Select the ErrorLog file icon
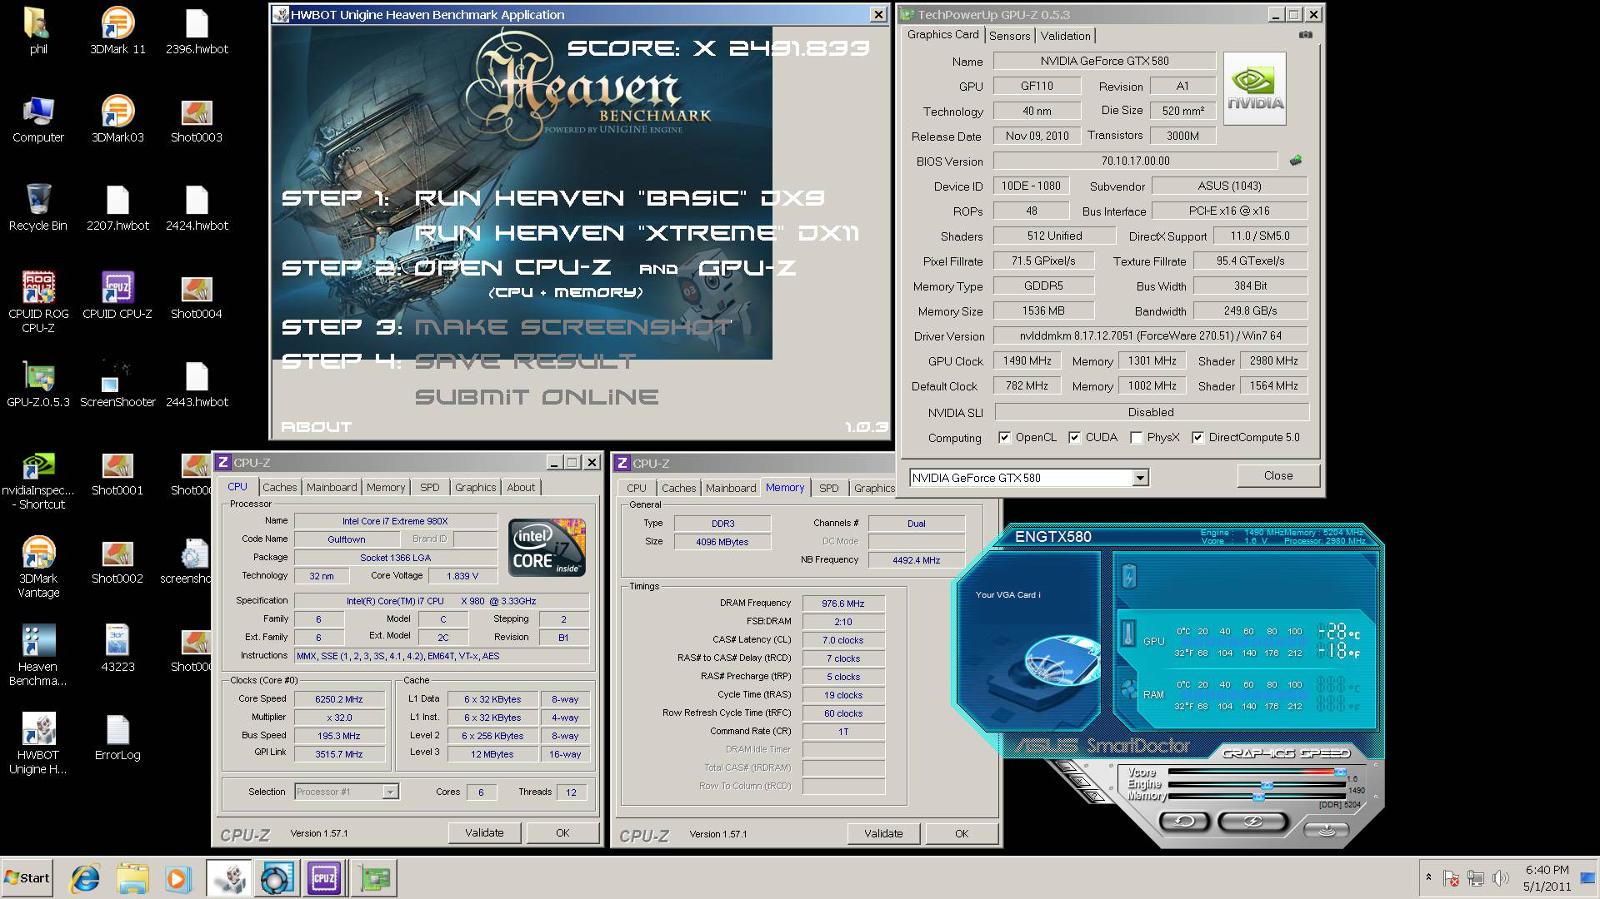Screen dimensions: 1600x899 coord(117,737)
